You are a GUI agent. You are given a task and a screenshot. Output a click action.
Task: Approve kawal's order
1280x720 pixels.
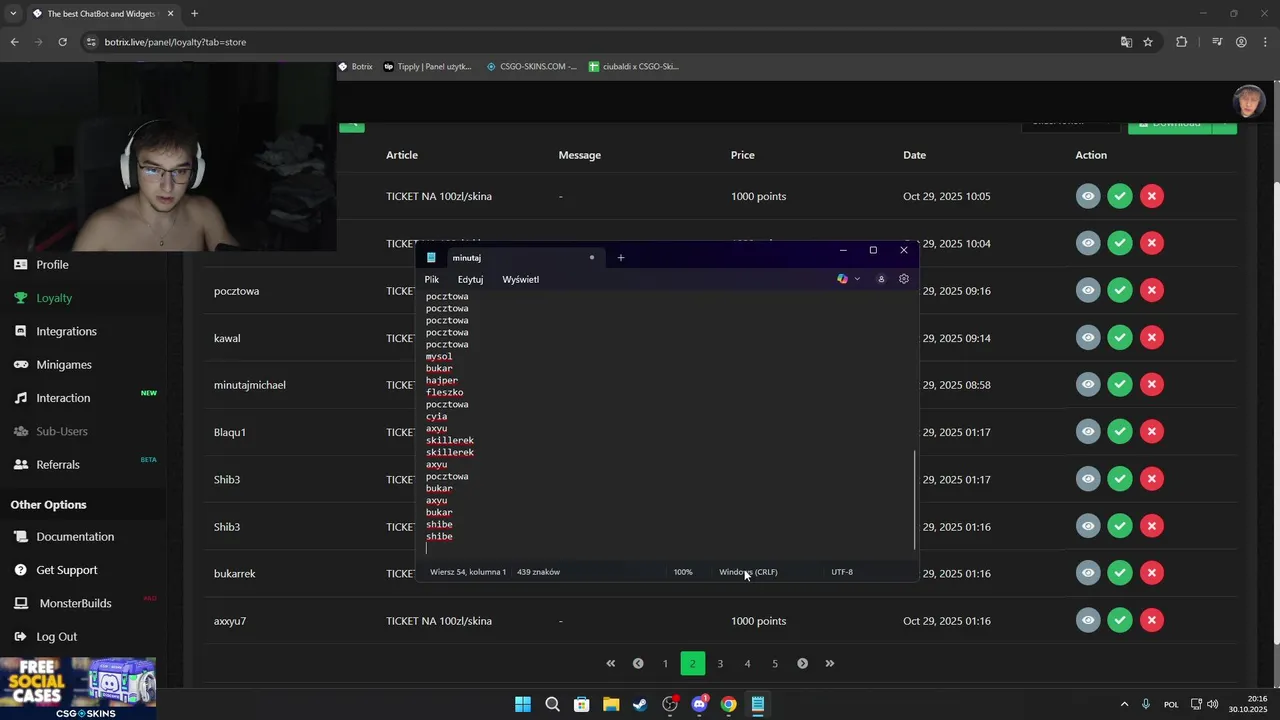point(1120,337)
